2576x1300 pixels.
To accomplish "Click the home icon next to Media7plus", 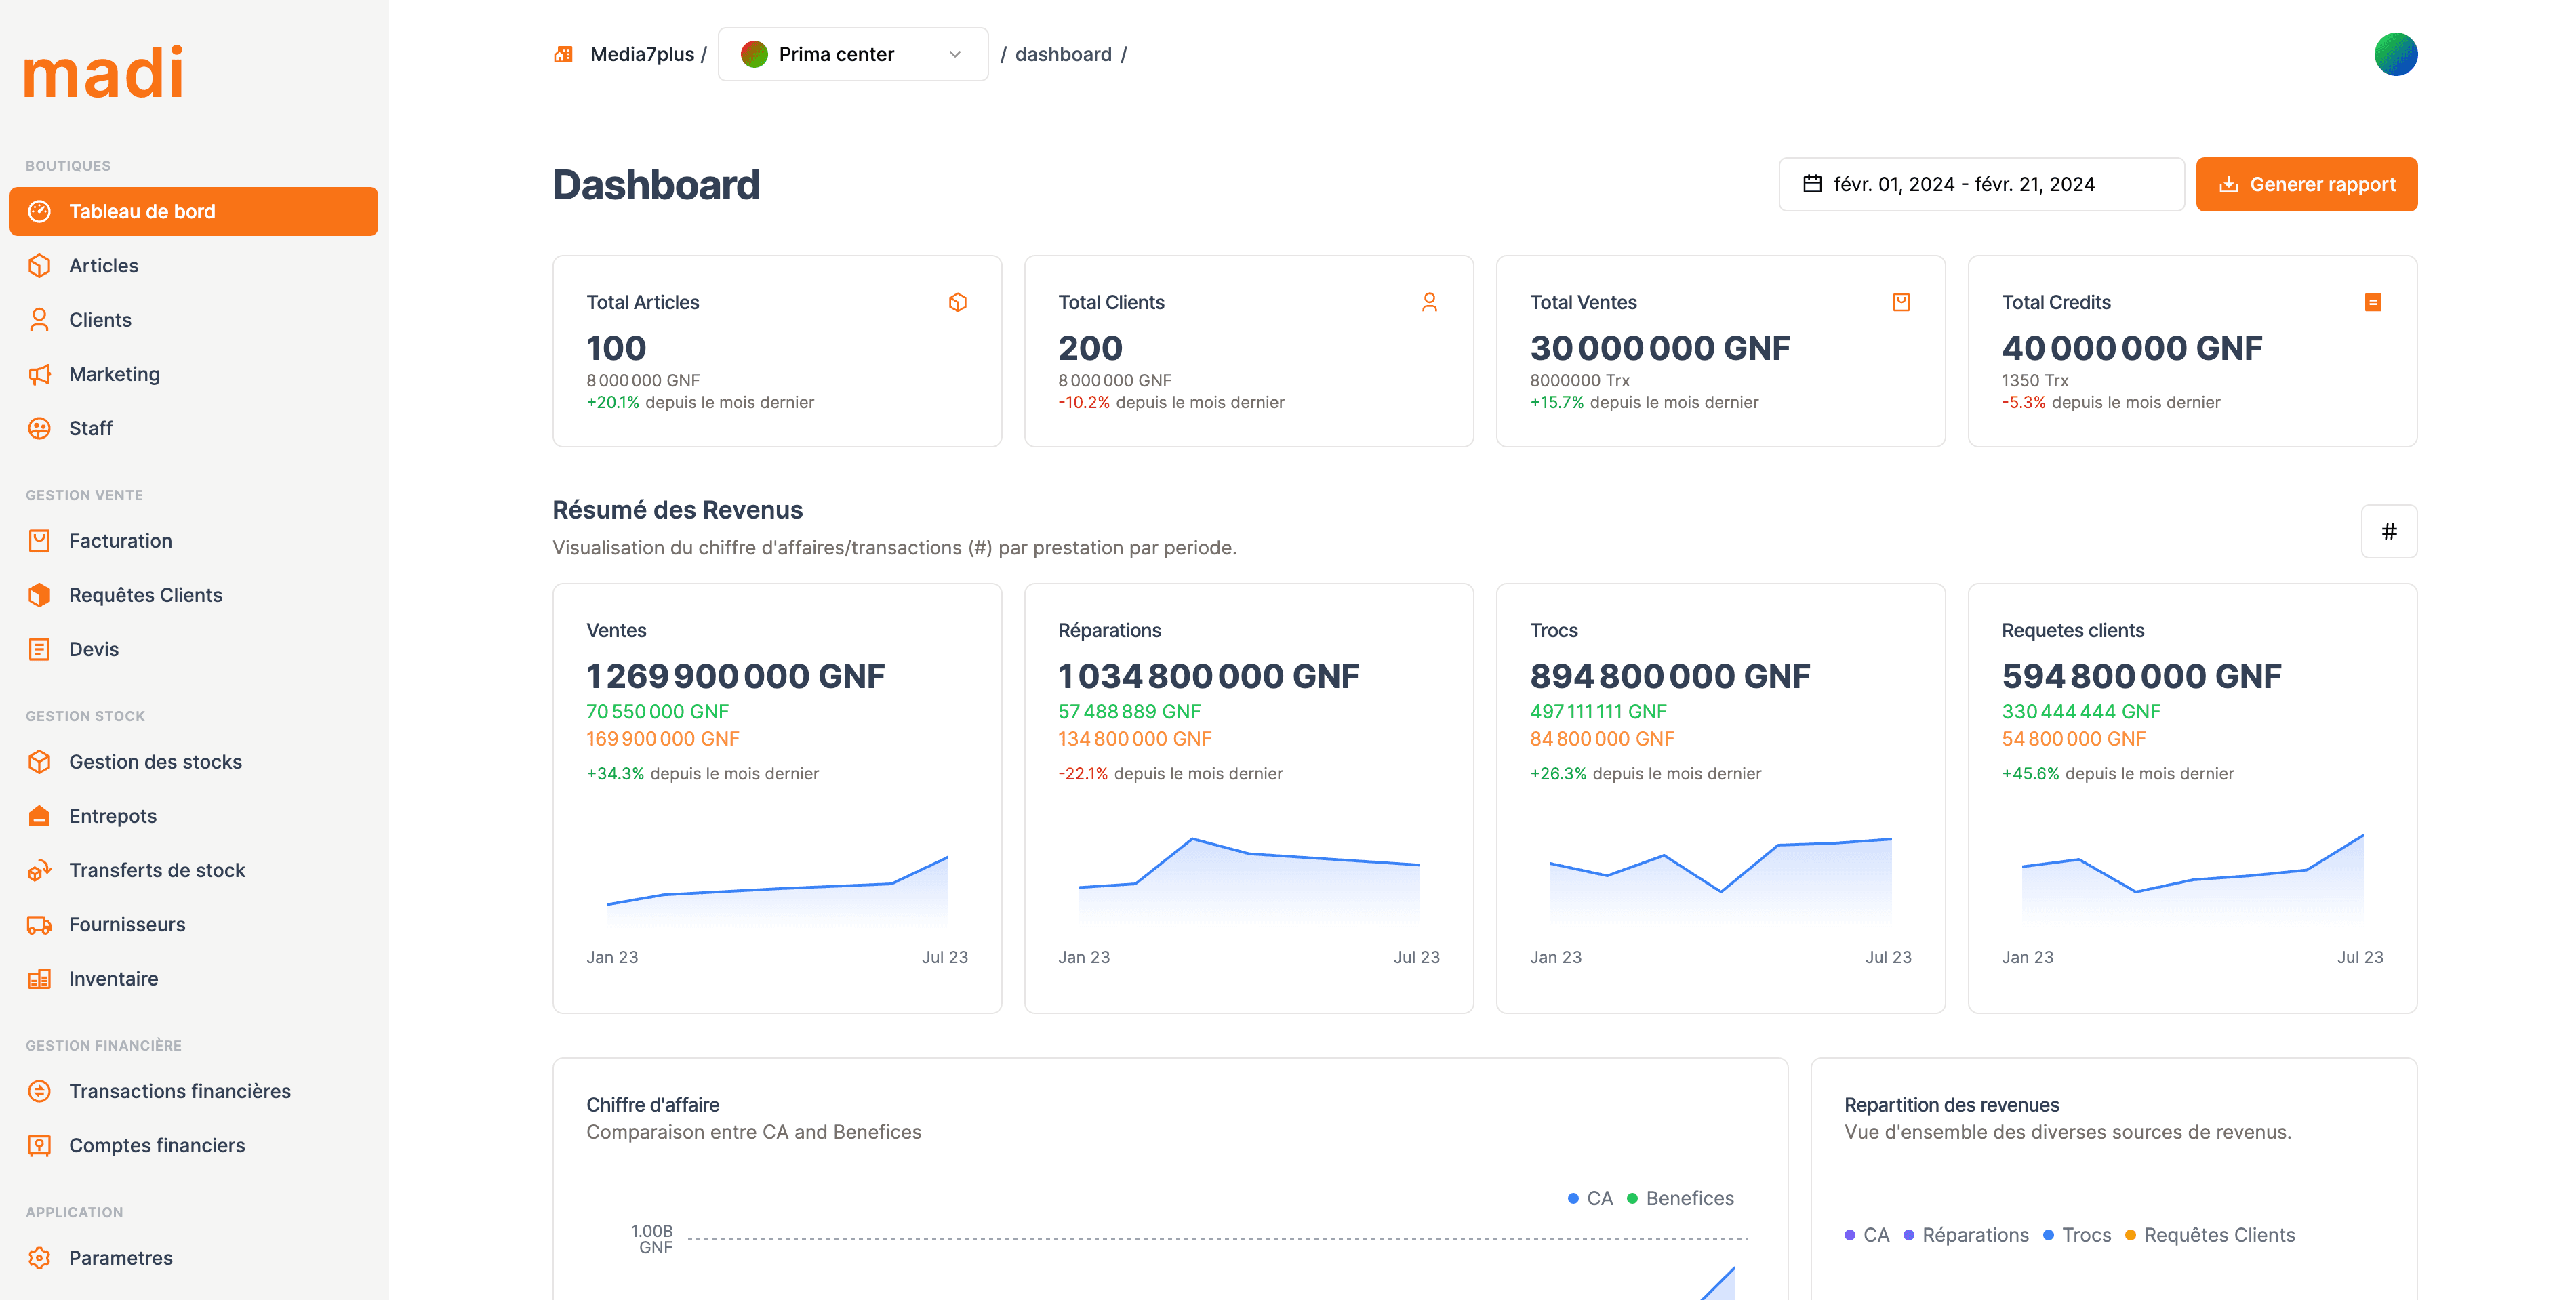I will tap(563, 54).
